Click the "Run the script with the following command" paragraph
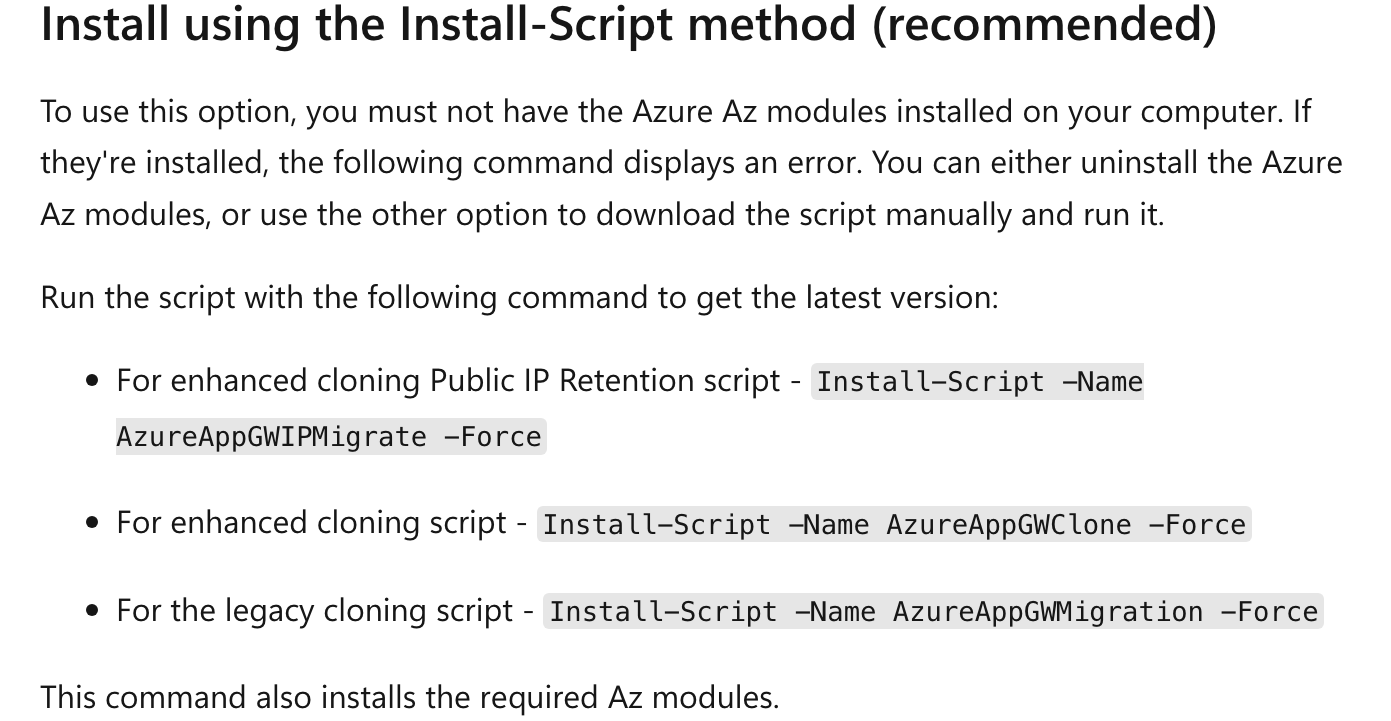This screenshot has width=1391, height=721. tap(519, 298)
